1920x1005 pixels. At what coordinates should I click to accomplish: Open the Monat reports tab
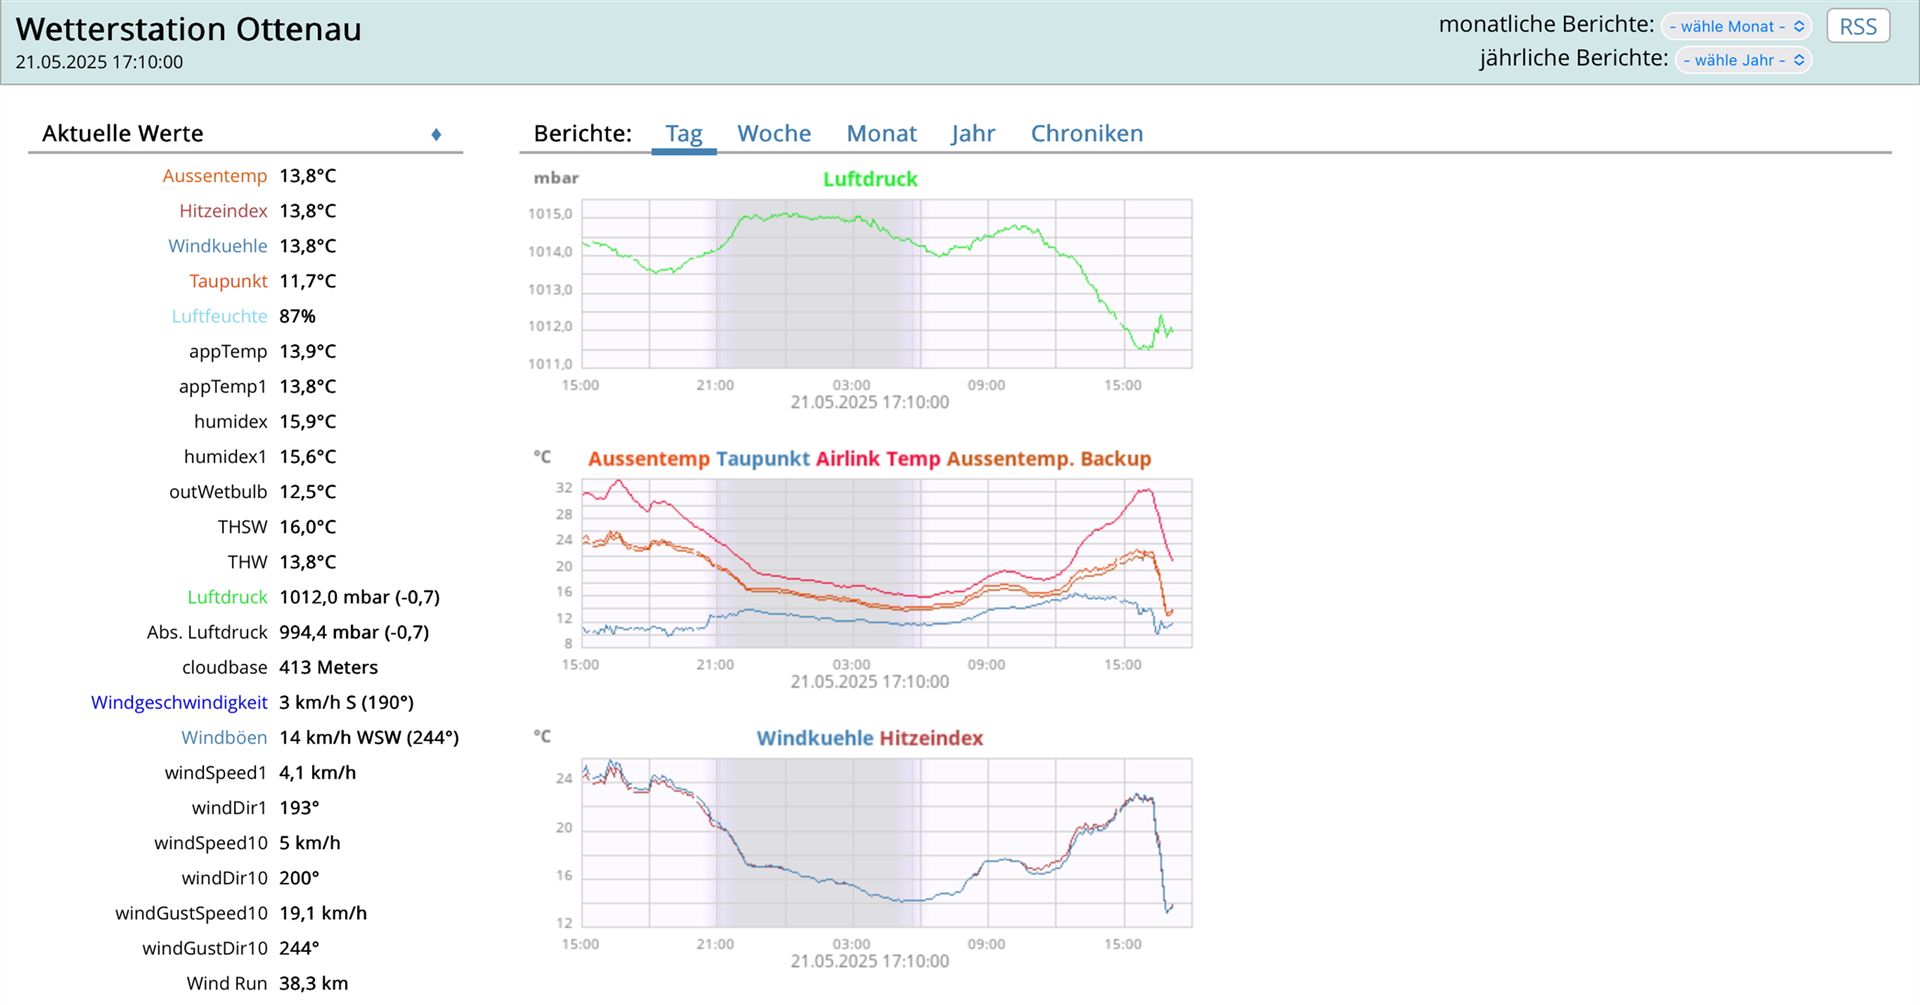point(881,134)
